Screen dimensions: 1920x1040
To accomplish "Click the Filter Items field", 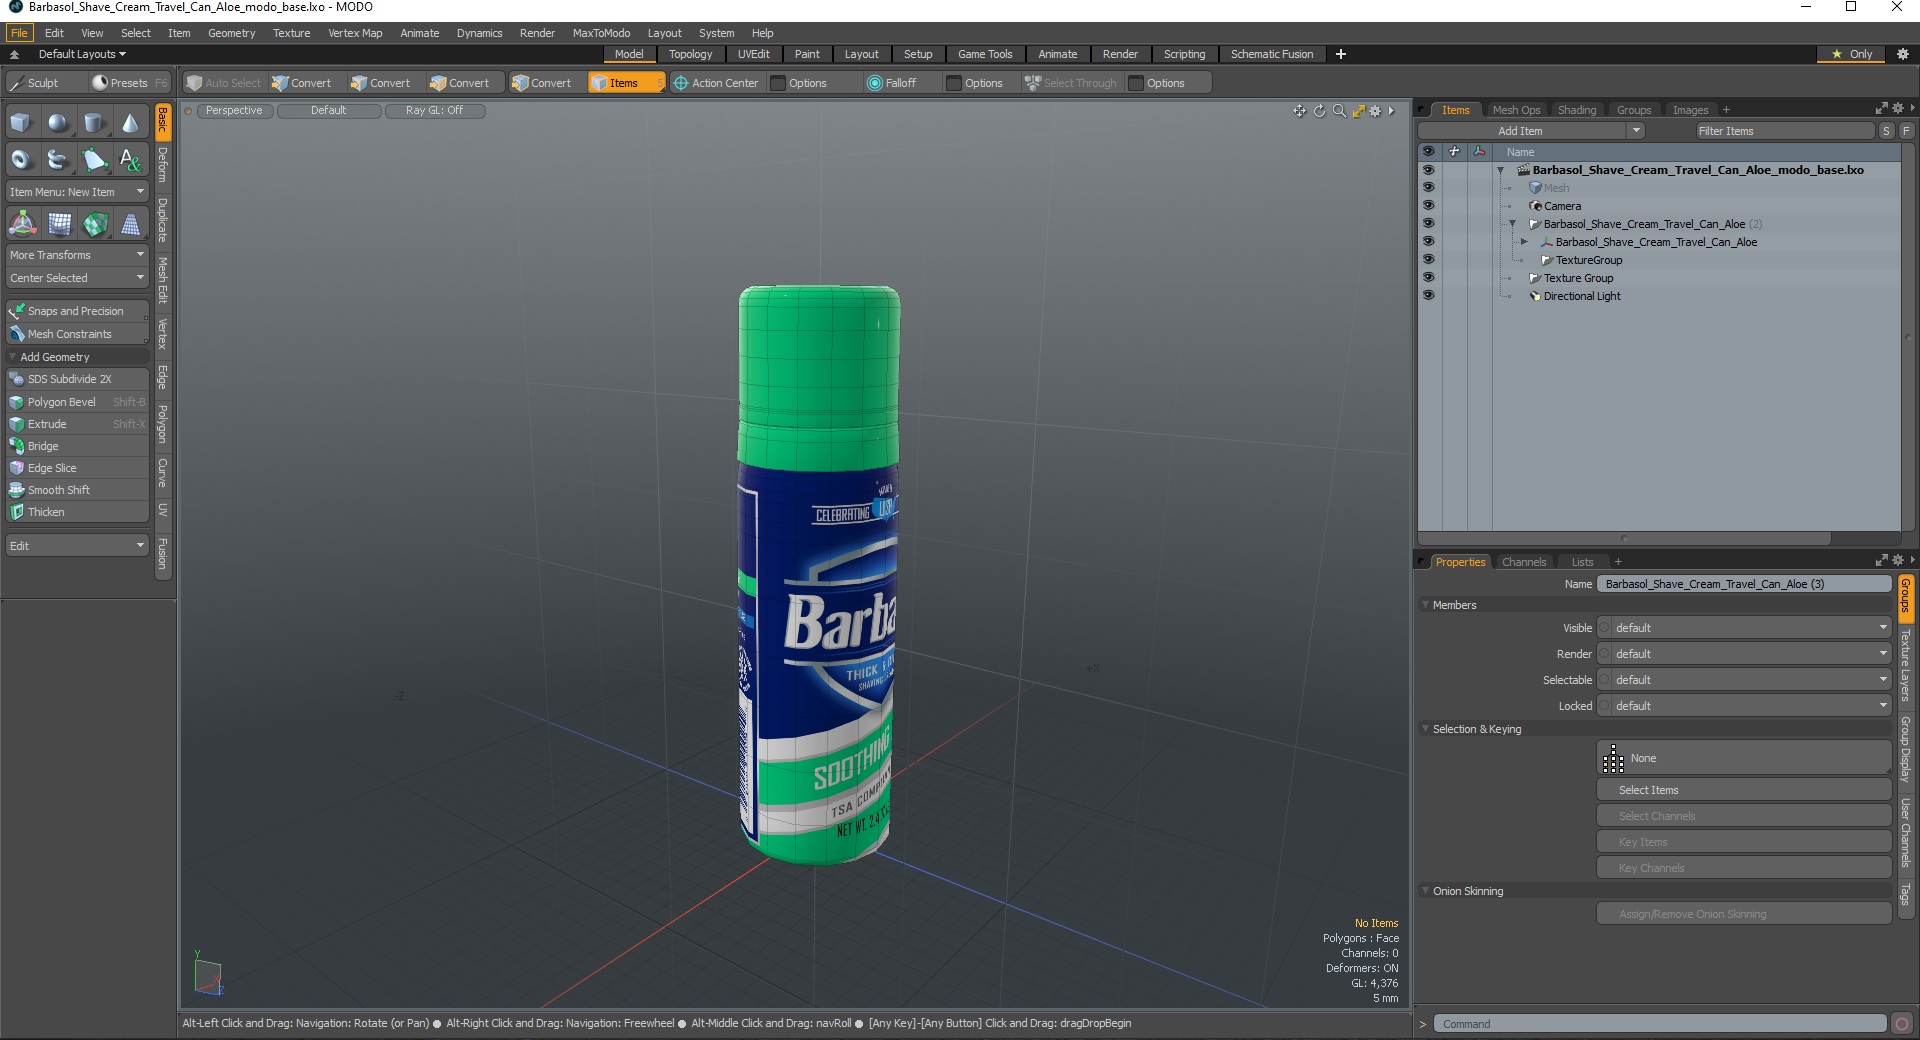I will tap(1784, 131).
